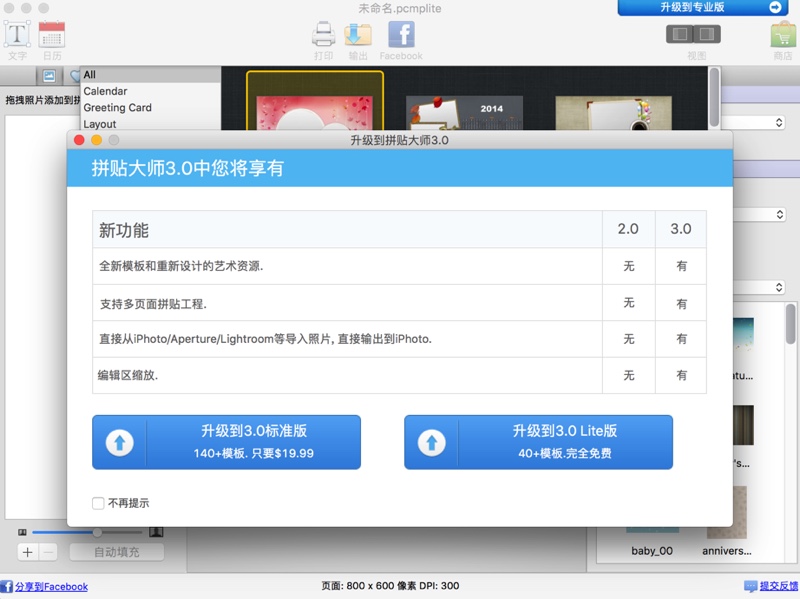Click 升级到3.0标准版 upgrade button
The image size is (800, 599).
227,442
